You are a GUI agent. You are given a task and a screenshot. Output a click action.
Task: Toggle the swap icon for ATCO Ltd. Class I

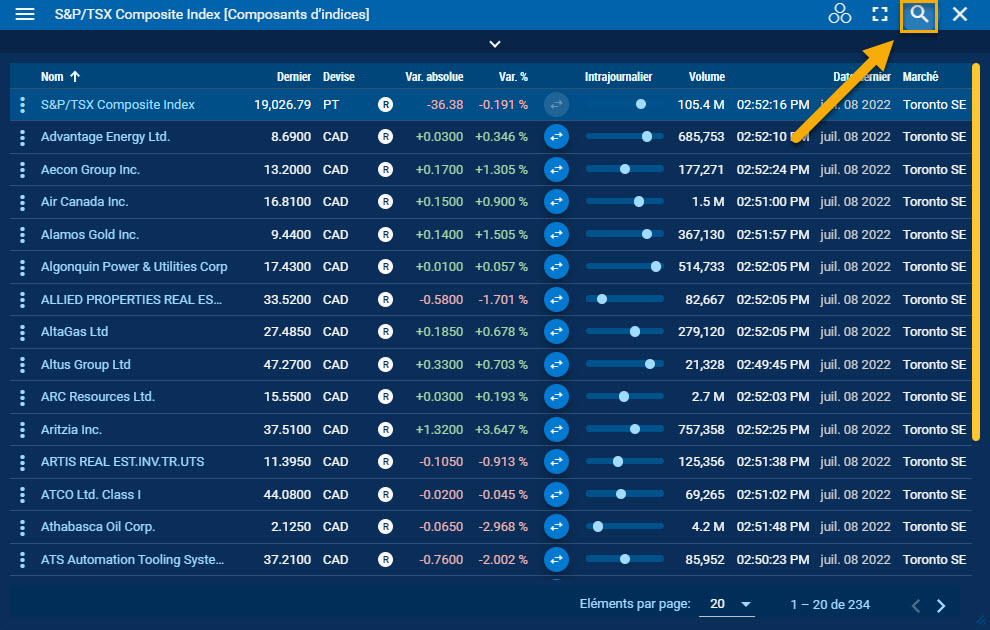[x=556, y=494]
